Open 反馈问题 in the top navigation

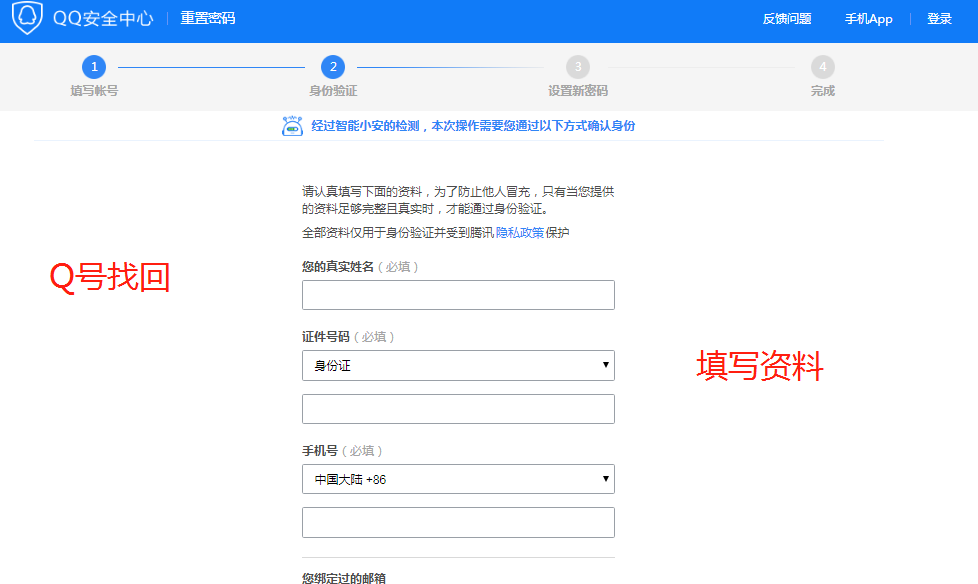click(787, 19)
